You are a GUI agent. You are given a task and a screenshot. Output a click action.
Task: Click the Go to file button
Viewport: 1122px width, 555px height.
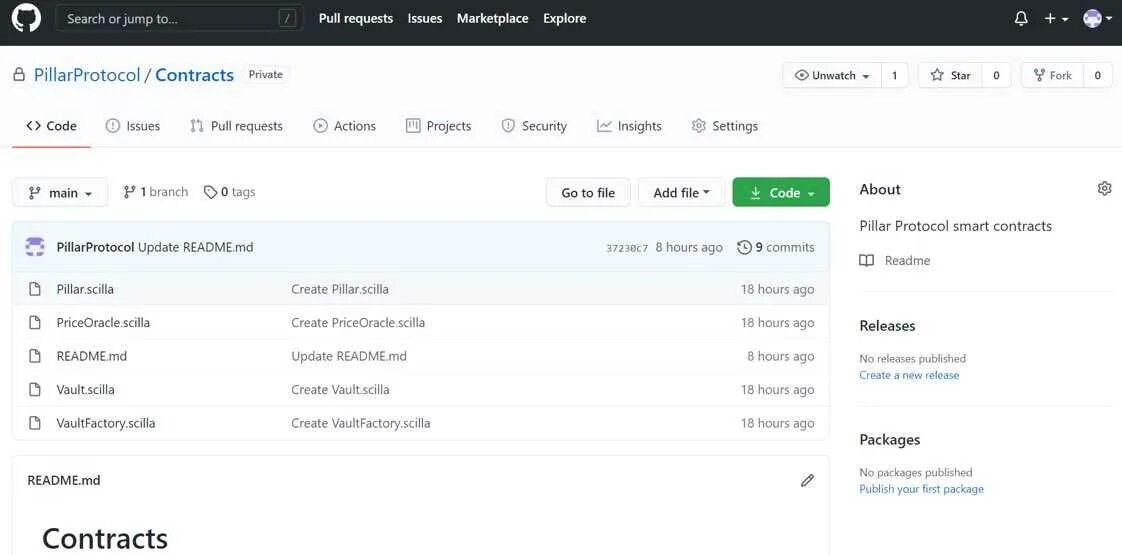[x=588, y=192]
